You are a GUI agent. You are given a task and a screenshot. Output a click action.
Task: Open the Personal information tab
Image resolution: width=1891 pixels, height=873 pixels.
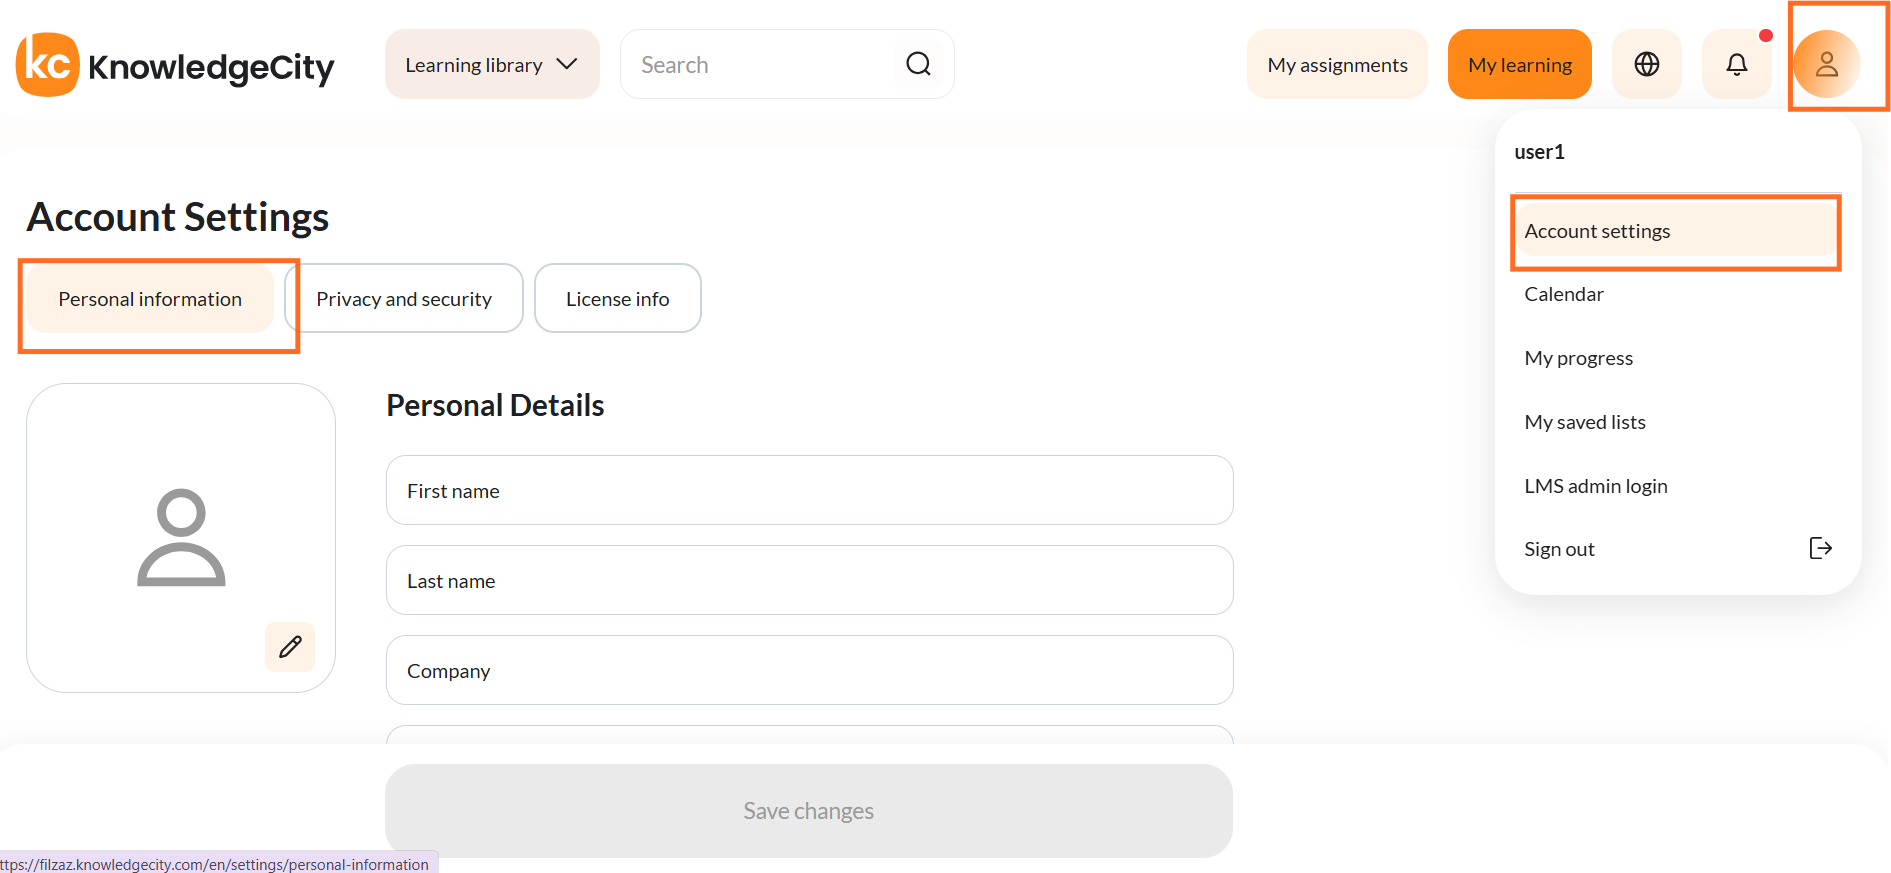point(150,299)
